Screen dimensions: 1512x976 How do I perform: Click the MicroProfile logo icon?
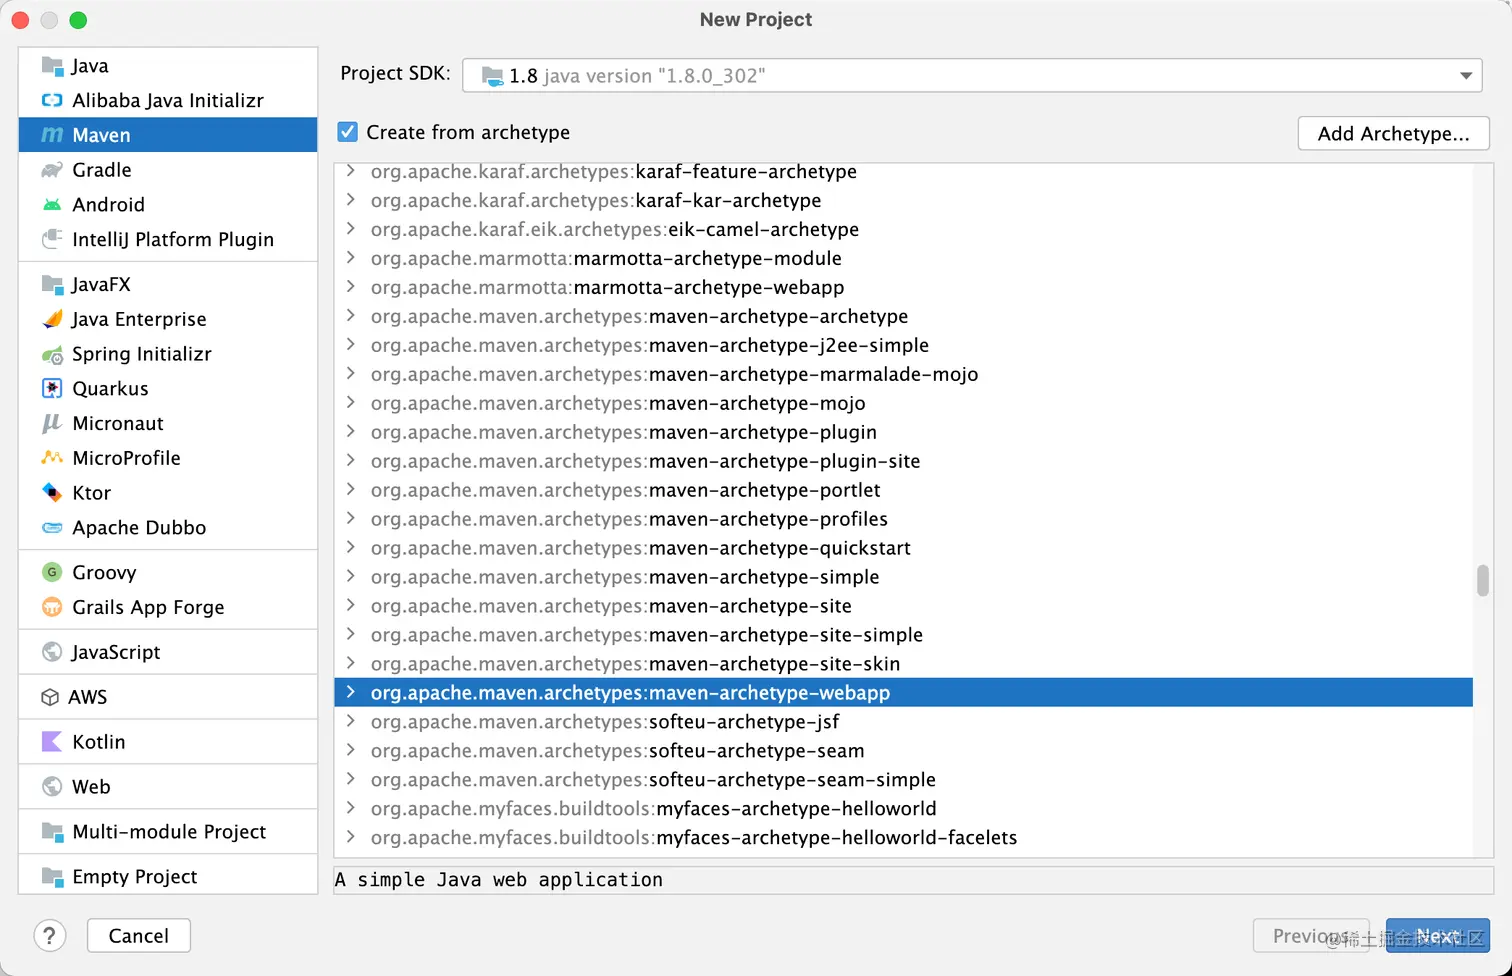[x=52, y=458]
